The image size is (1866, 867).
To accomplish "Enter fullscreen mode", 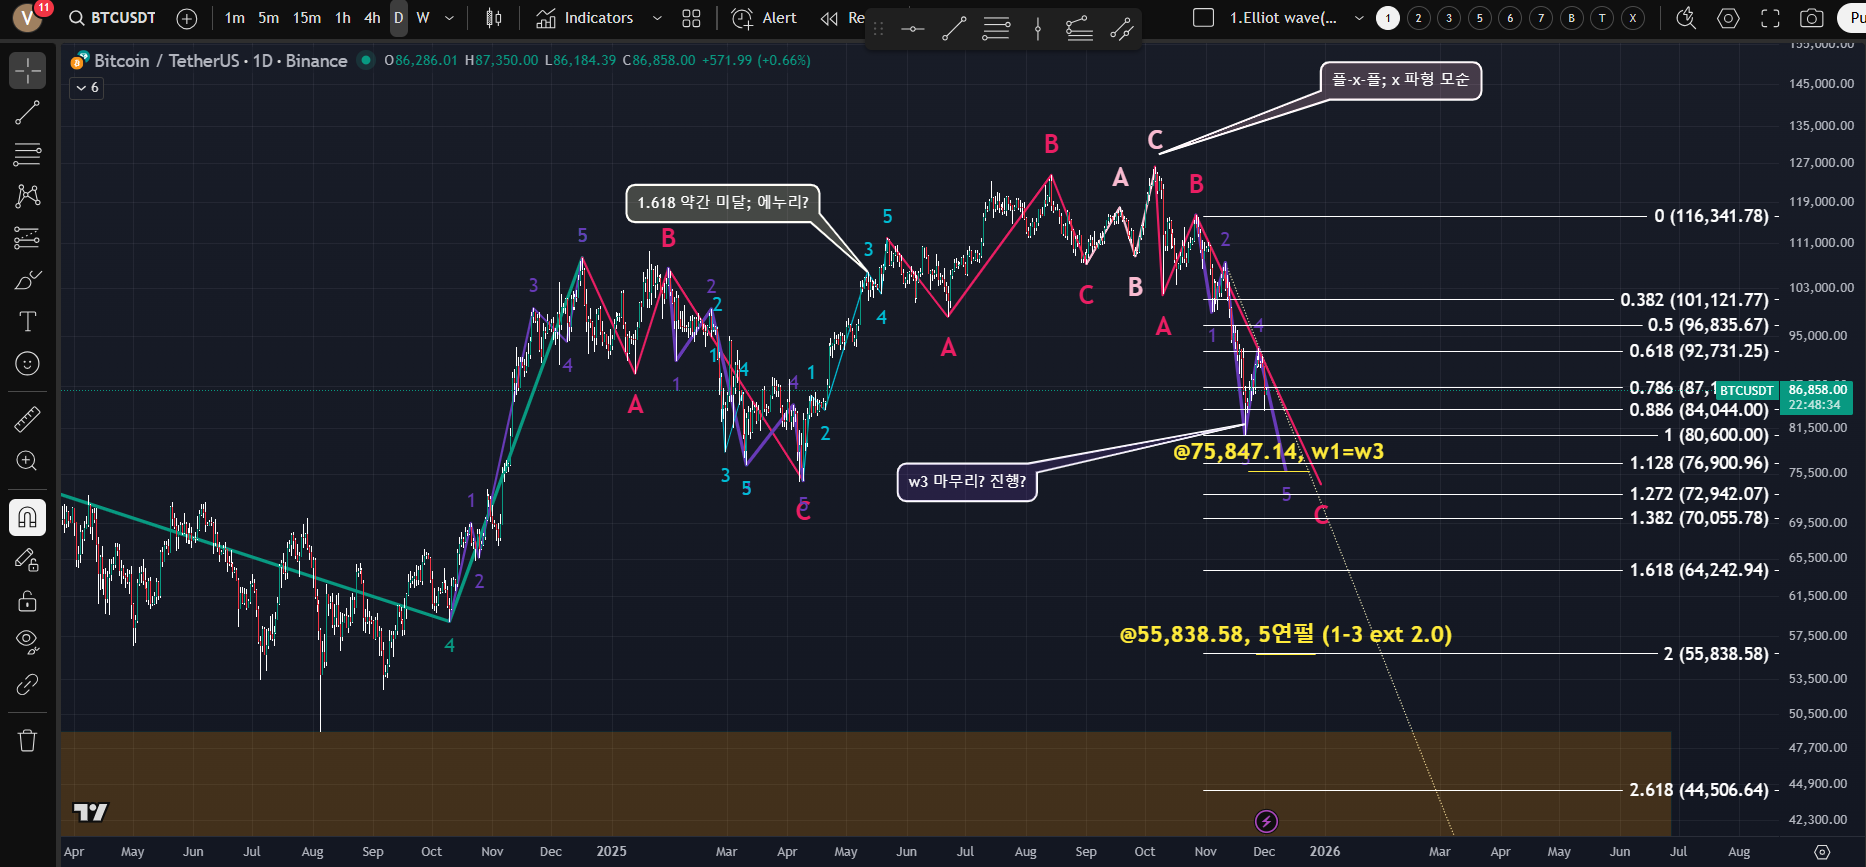I will tap(1770, 18).
